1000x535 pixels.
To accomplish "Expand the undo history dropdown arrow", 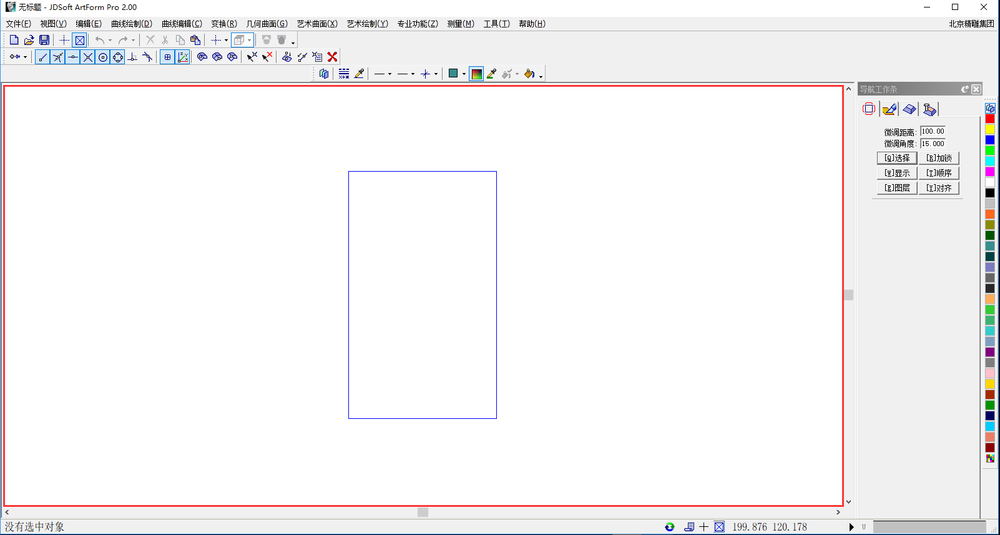I will point(110,40).
